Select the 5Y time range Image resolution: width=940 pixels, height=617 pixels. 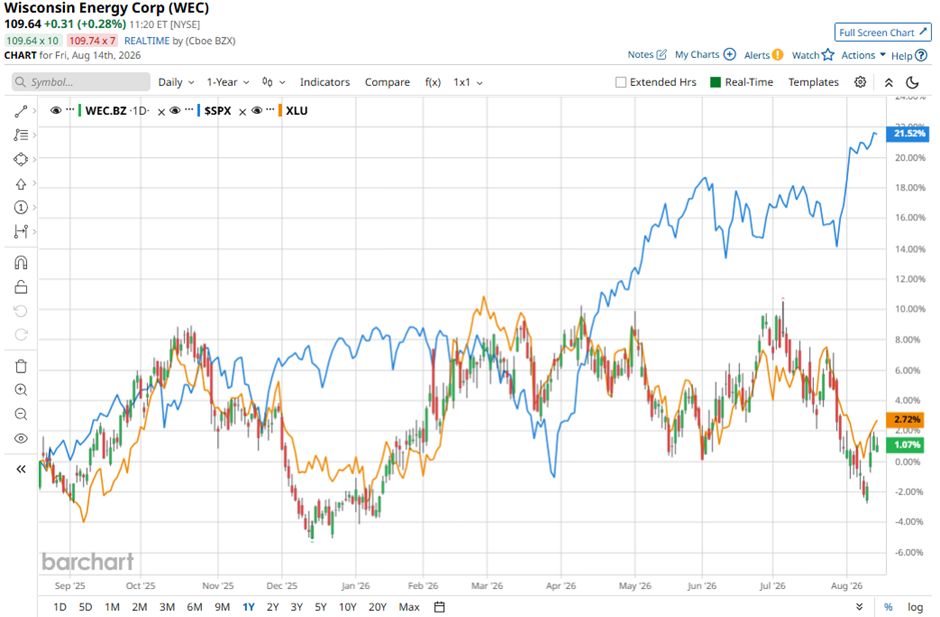(x=321, y=607)
